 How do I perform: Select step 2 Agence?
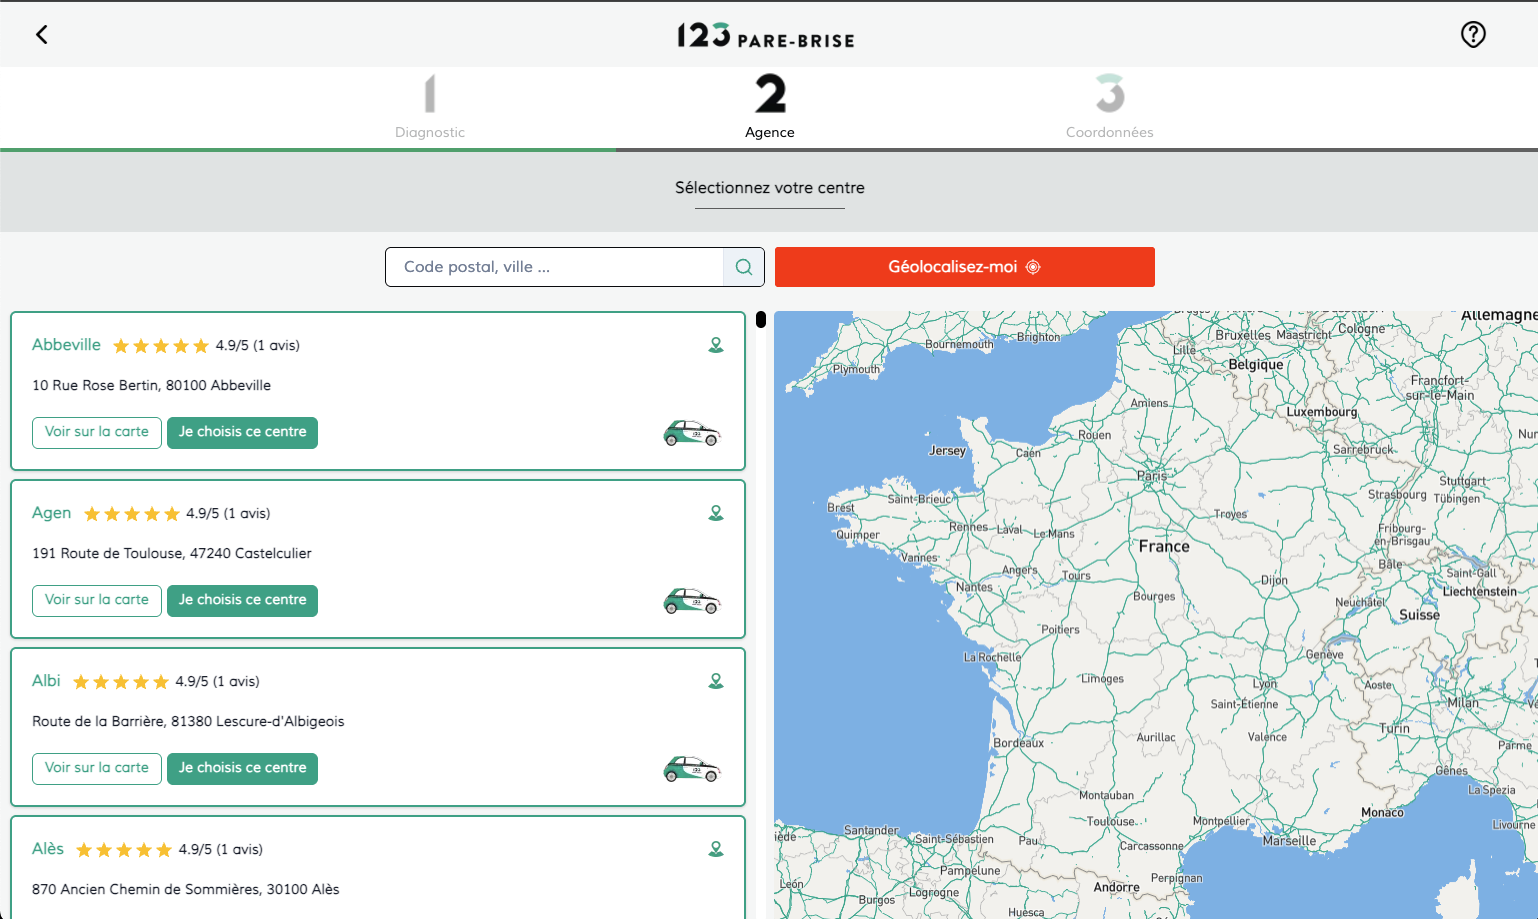click(770, 107)
